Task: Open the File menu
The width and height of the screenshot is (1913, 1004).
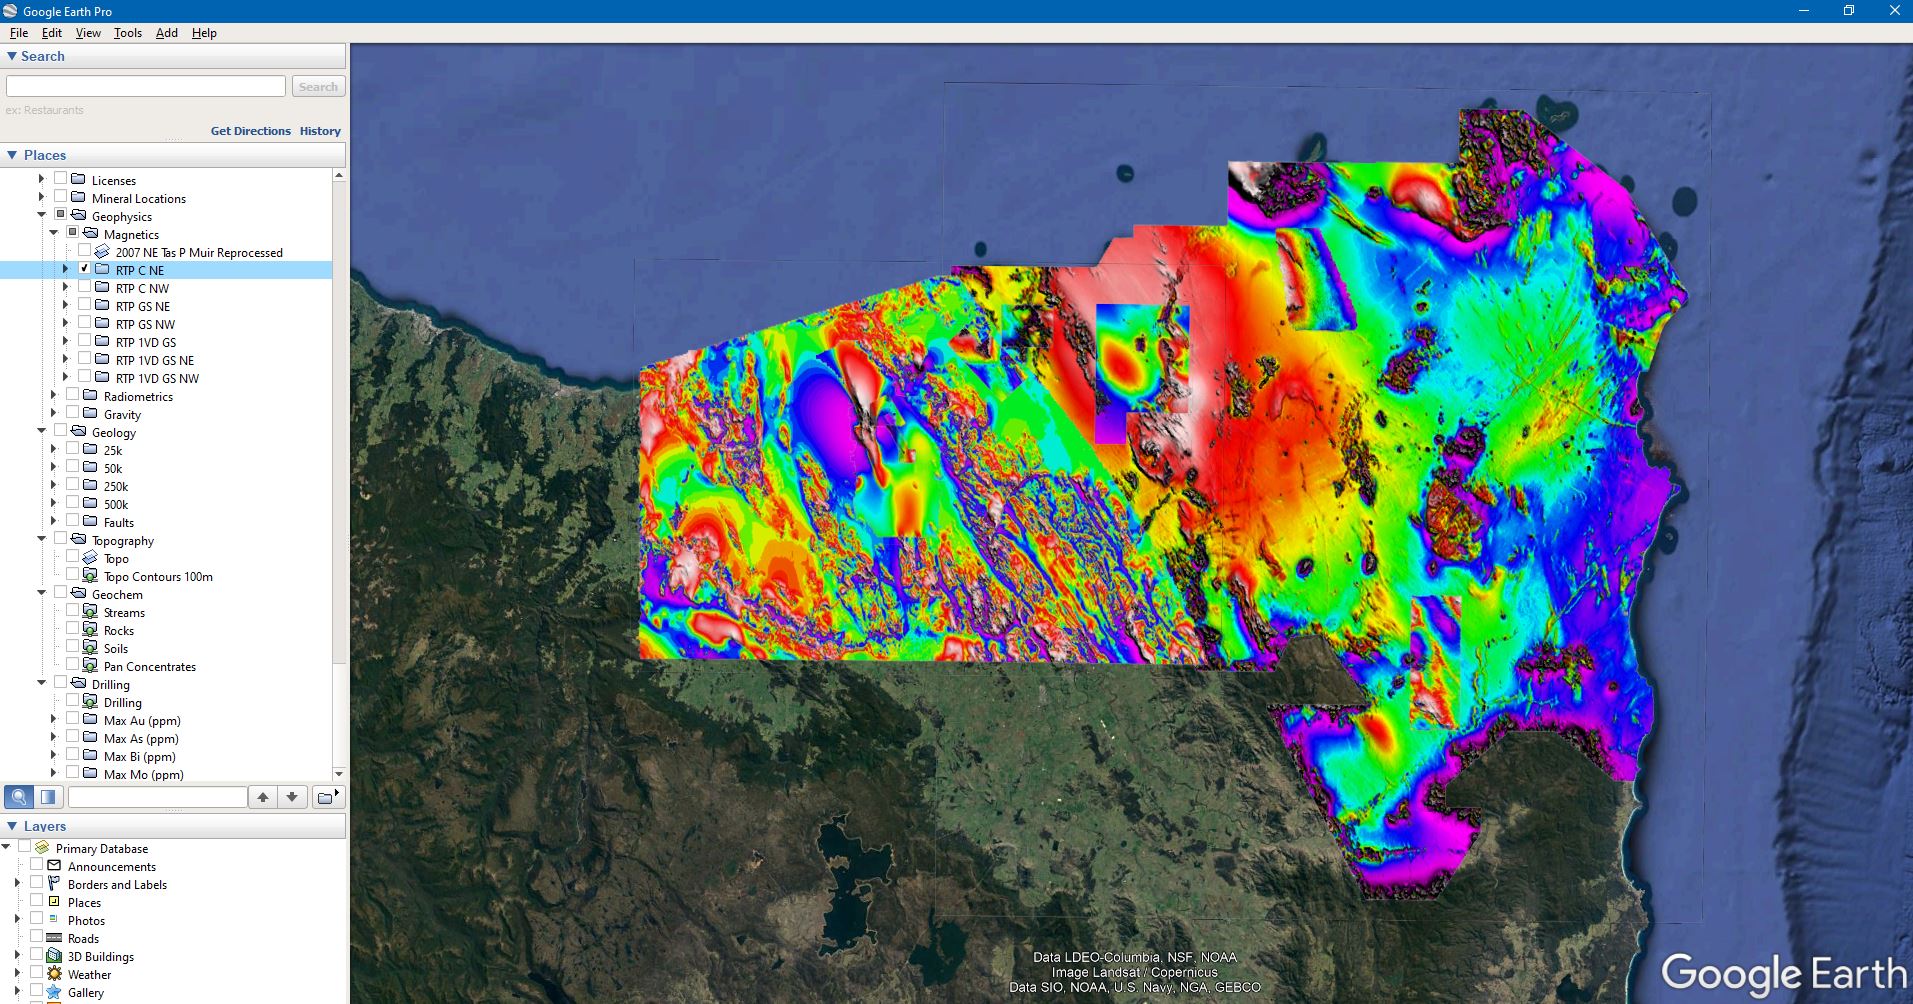Action: (x=19, y=32)
